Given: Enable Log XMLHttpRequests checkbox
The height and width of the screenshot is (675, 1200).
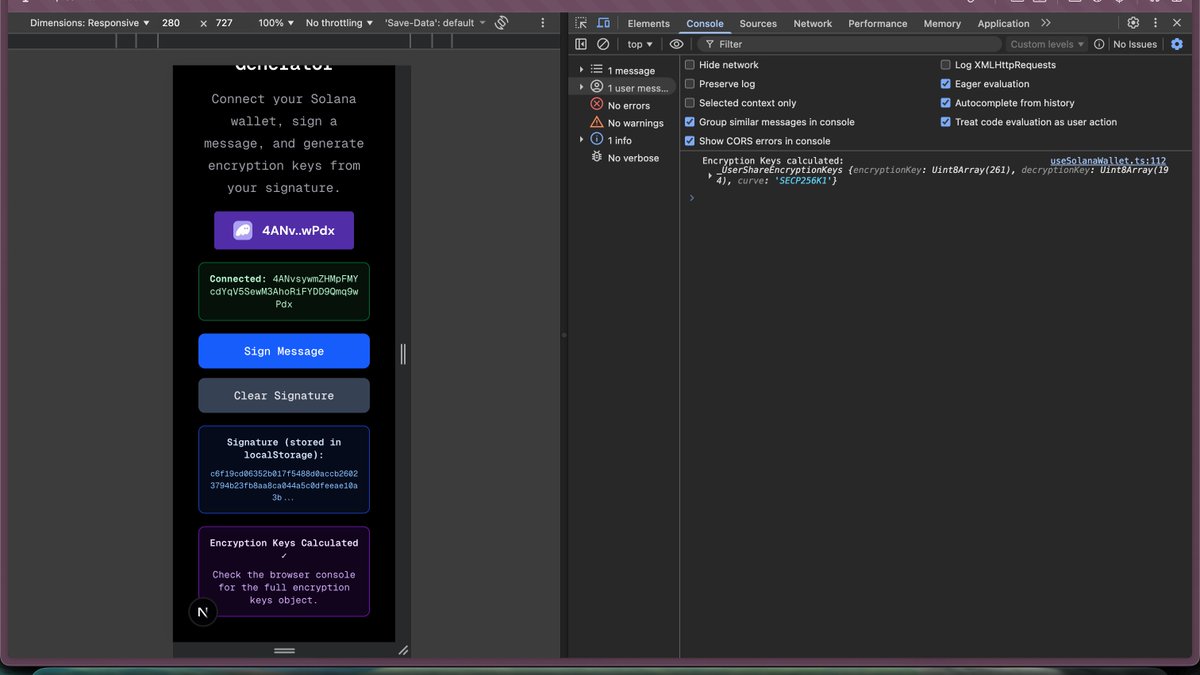Looking at the screenshot, I should [x=945, y=65].
